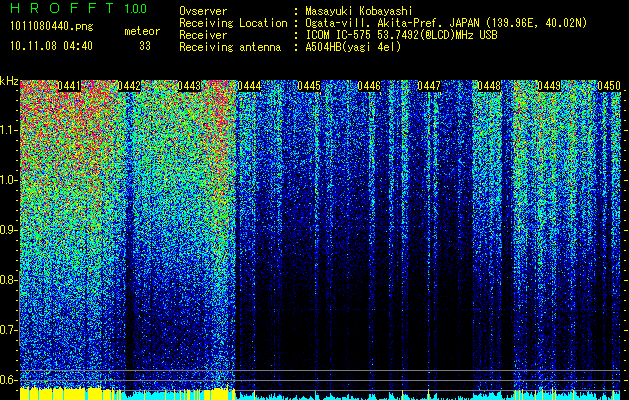Viewport: 629px width, 400px height.
Task: Click the Receiver label
Action: point(203,35)
